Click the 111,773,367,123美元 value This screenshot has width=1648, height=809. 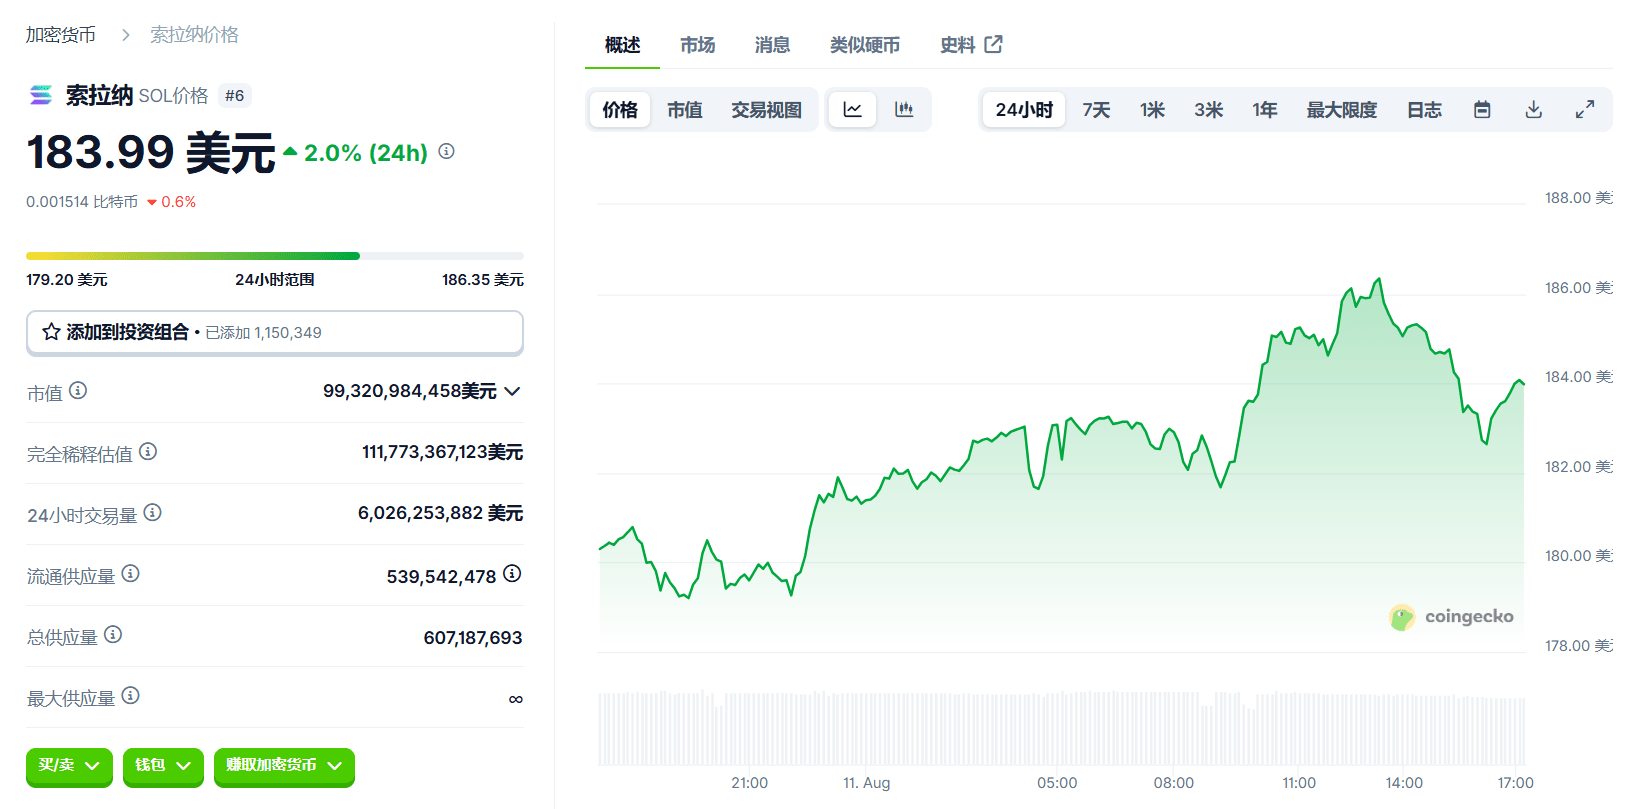coord(442,452)
